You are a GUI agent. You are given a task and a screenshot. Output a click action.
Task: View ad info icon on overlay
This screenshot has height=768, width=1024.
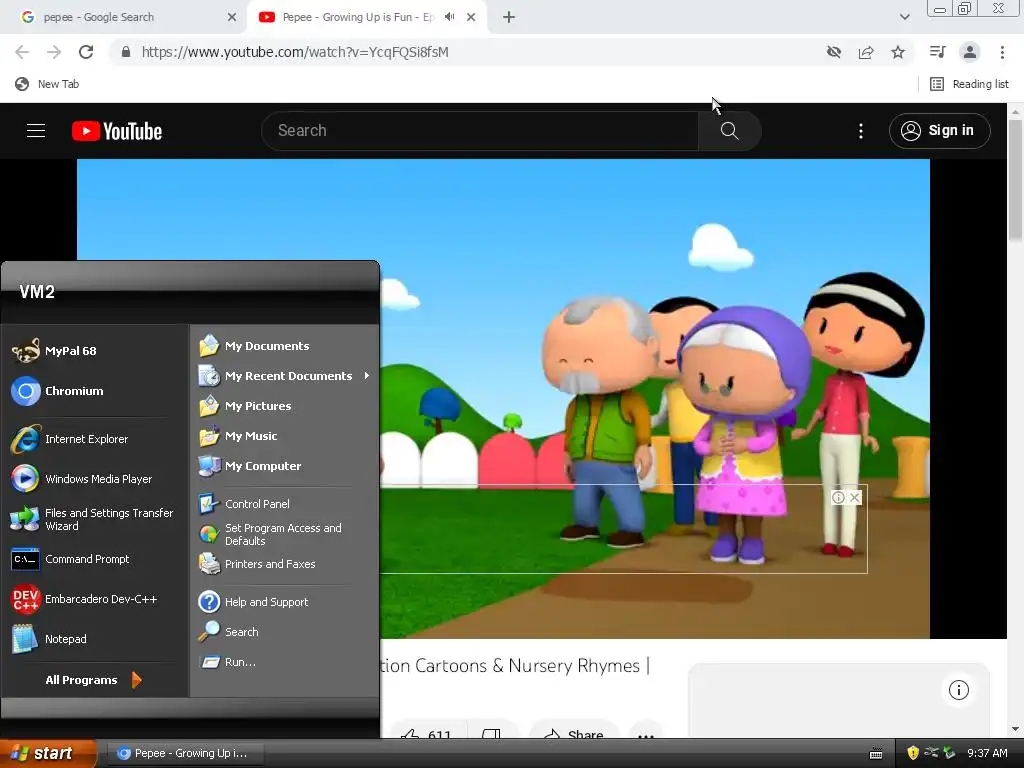pyautogui.click(x=838, y=498)
